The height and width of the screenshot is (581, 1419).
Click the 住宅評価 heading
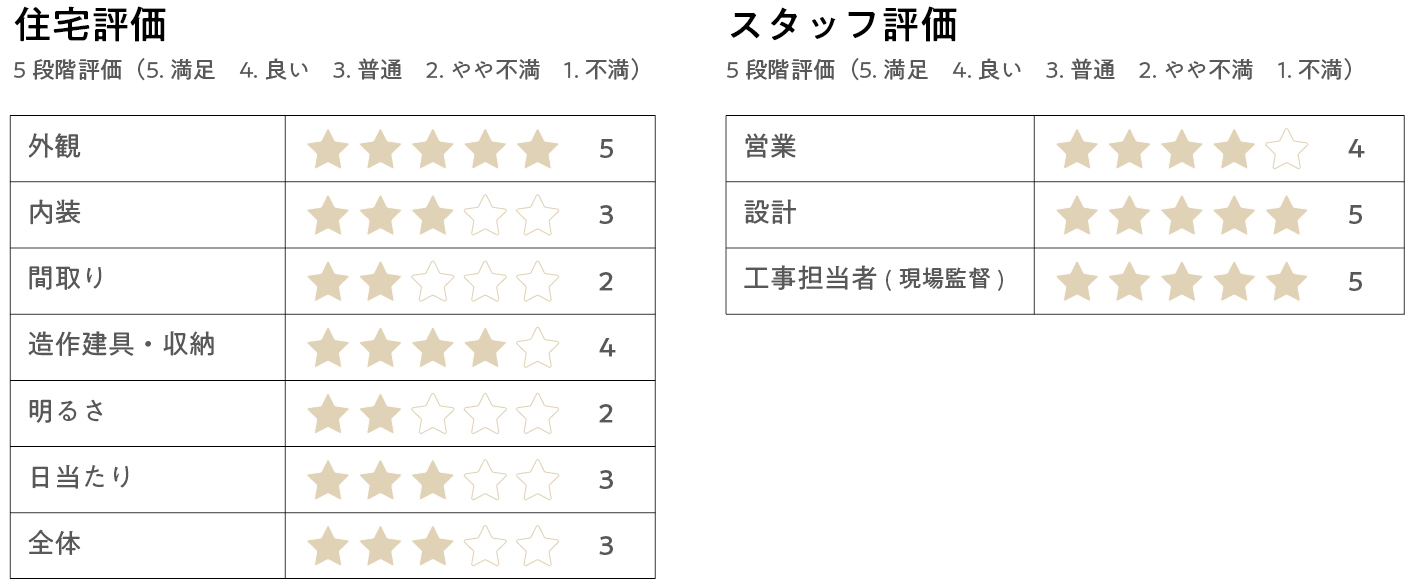[91, 24]
